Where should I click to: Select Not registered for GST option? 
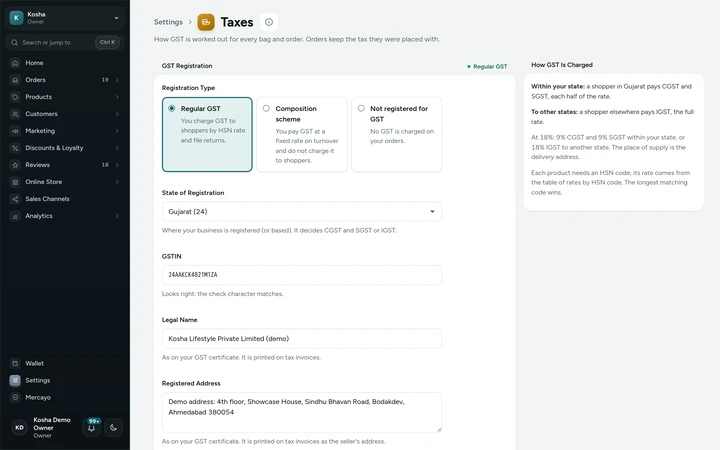click(397, 134)
